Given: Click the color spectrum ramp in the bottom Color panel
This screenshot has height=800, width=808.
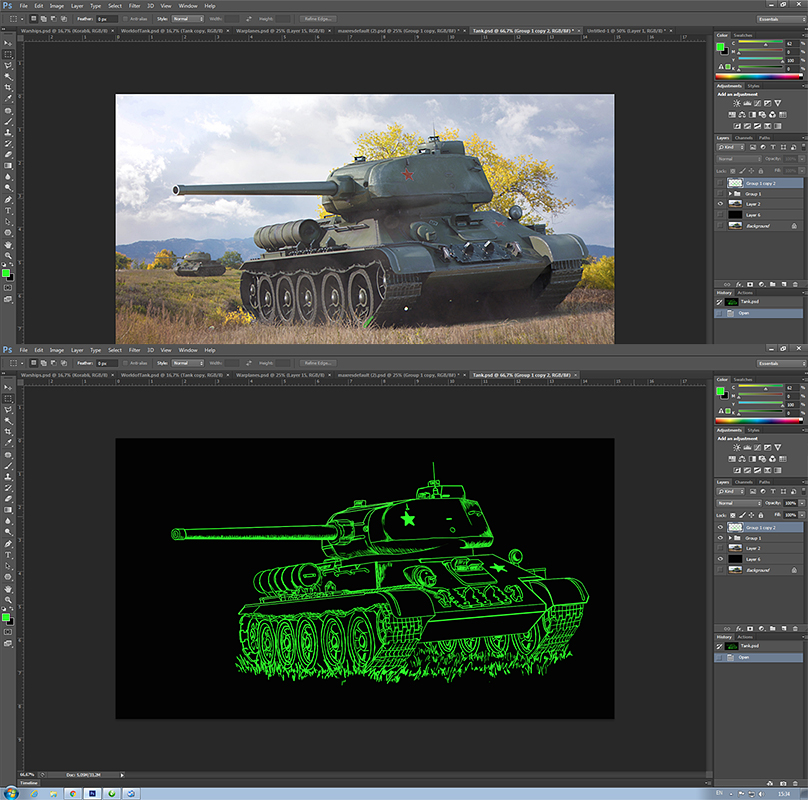Looking at the screenshot, I should coord(759,421).
